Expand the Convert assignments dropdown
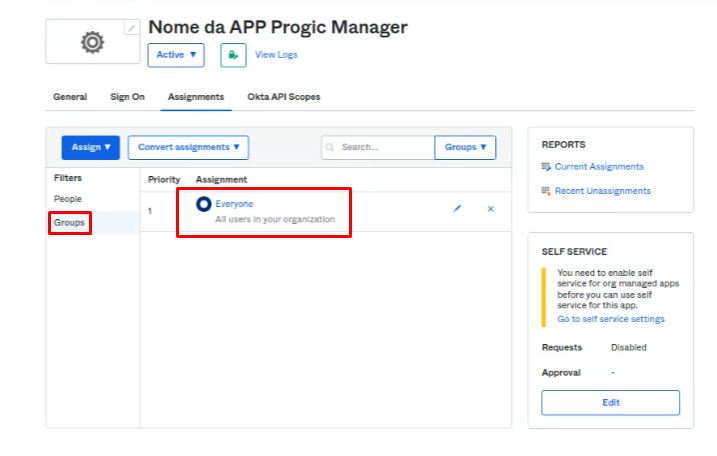This screenshot has height=456, width=717. pyautogui.click(x=188, y=147)
